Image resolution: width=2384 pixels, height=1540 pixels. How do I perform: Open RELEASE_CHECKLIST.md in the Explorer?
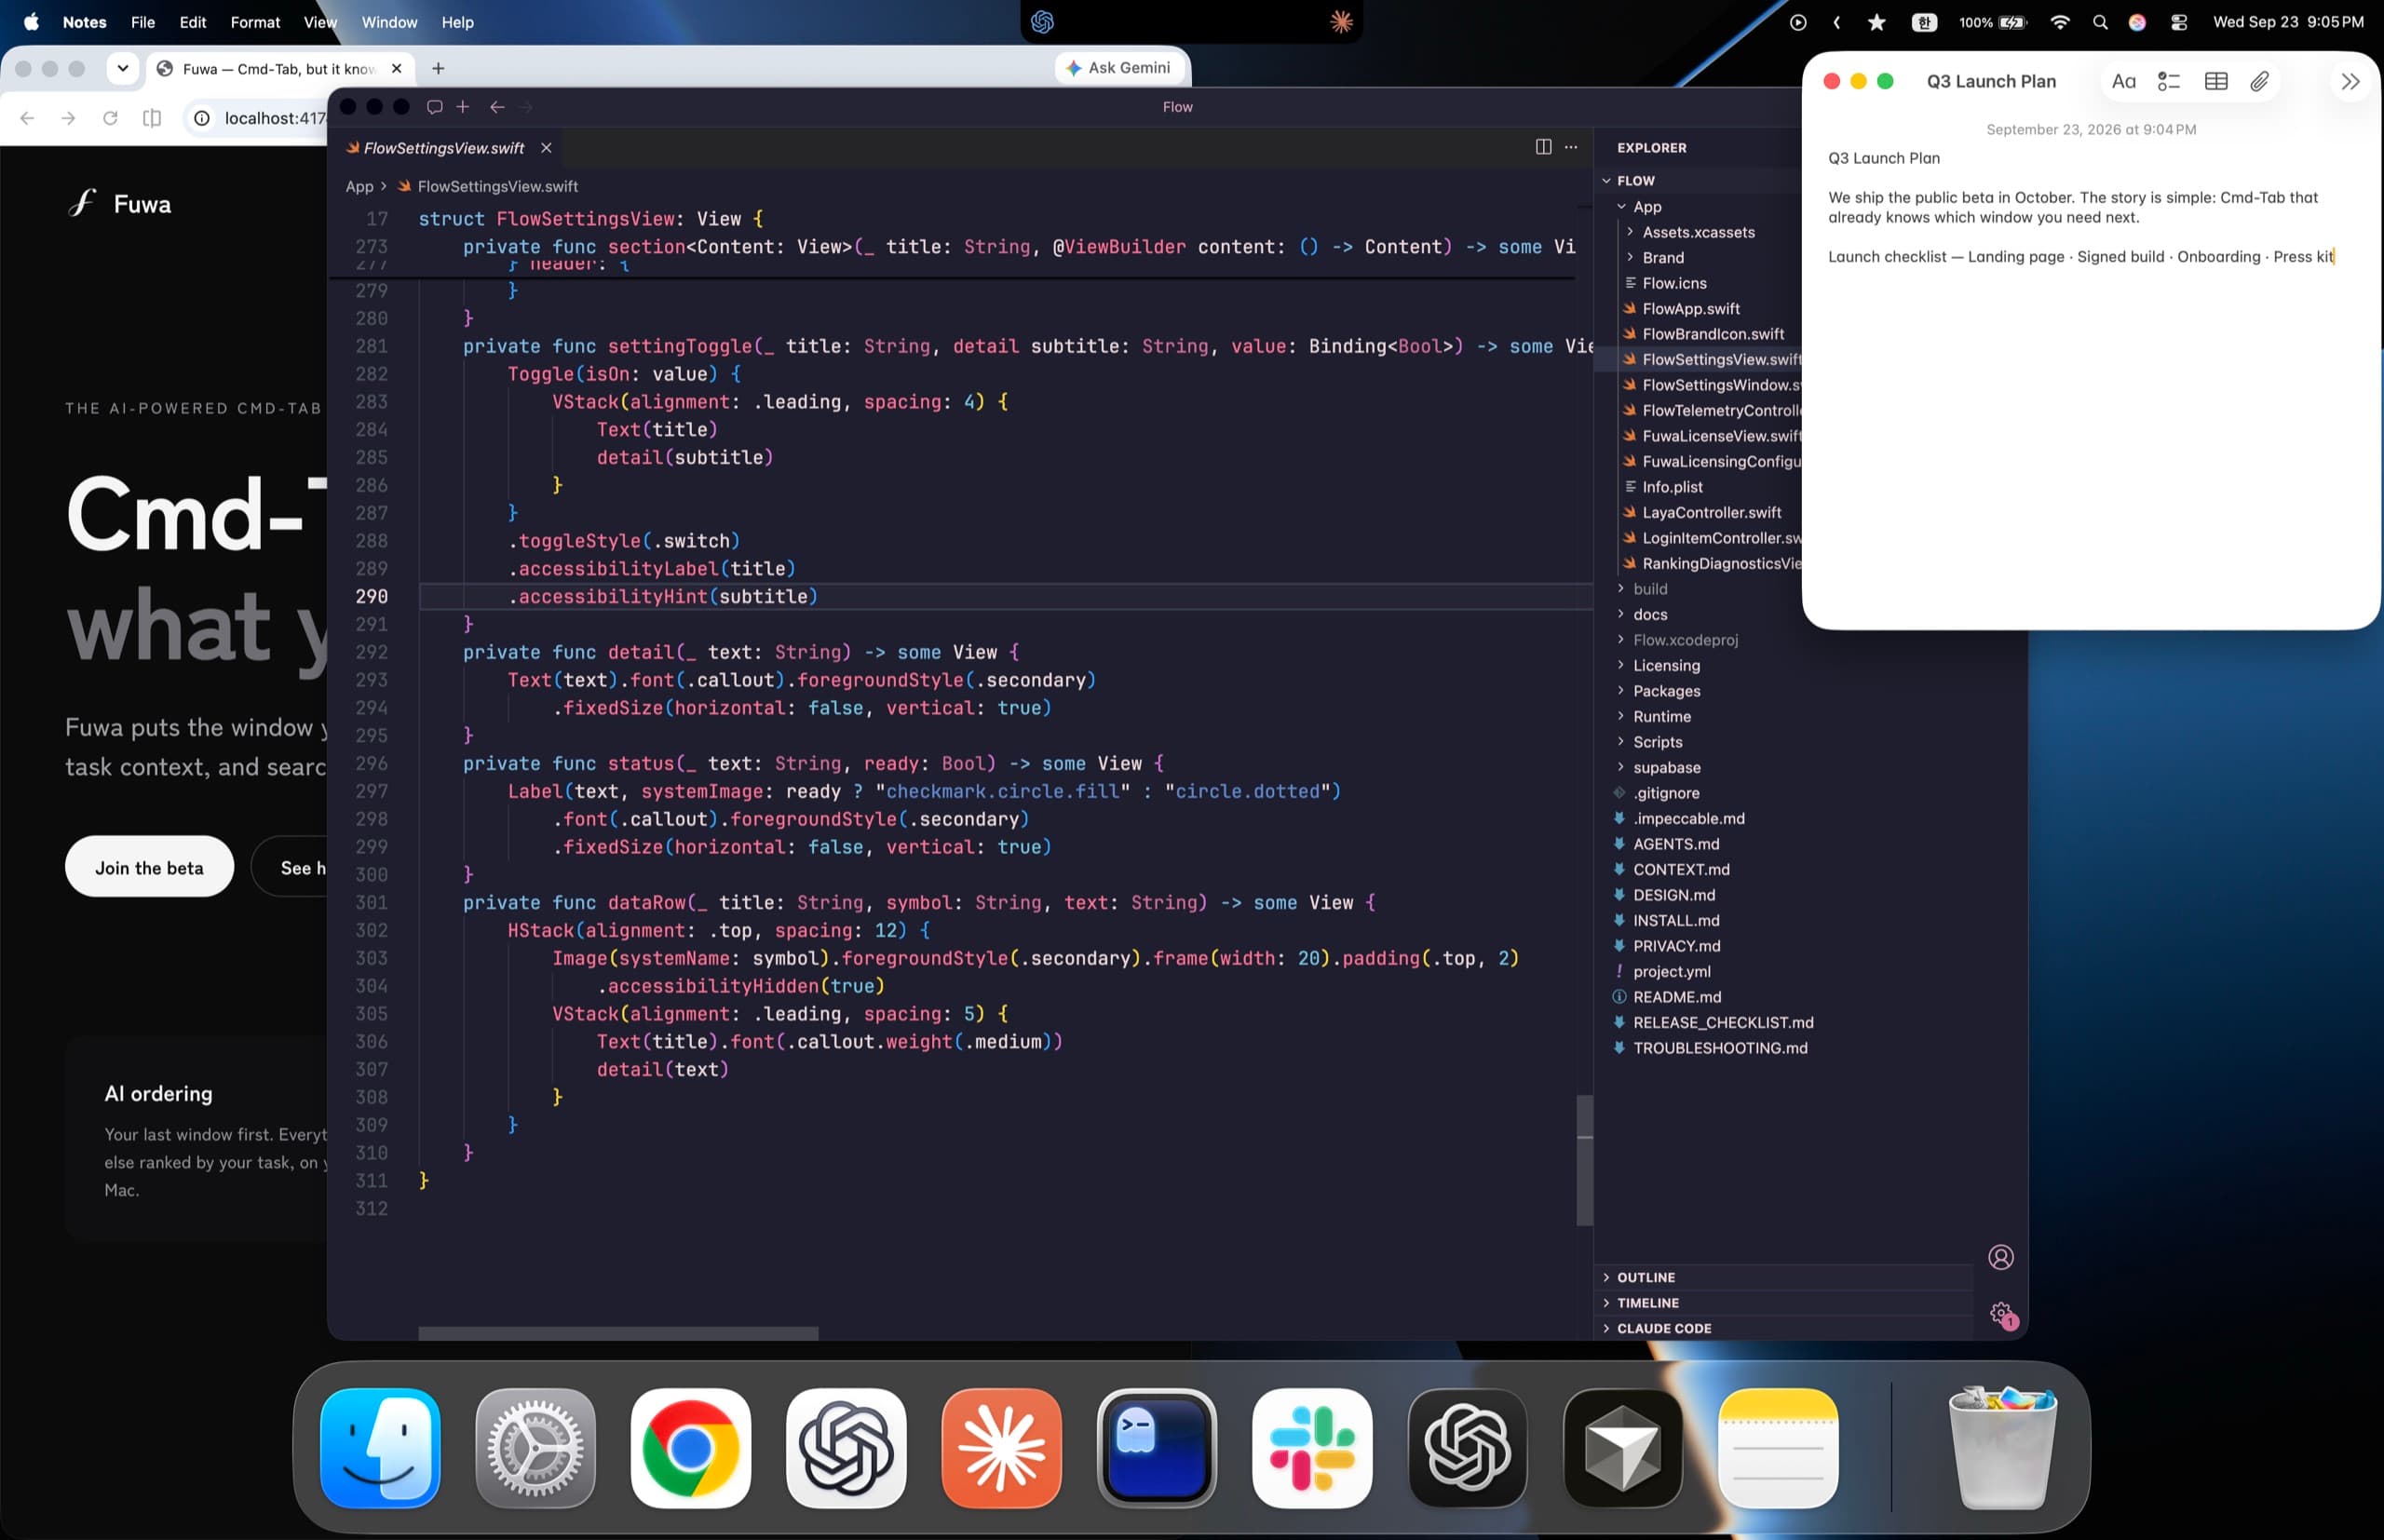(x=1722, y=1022)
